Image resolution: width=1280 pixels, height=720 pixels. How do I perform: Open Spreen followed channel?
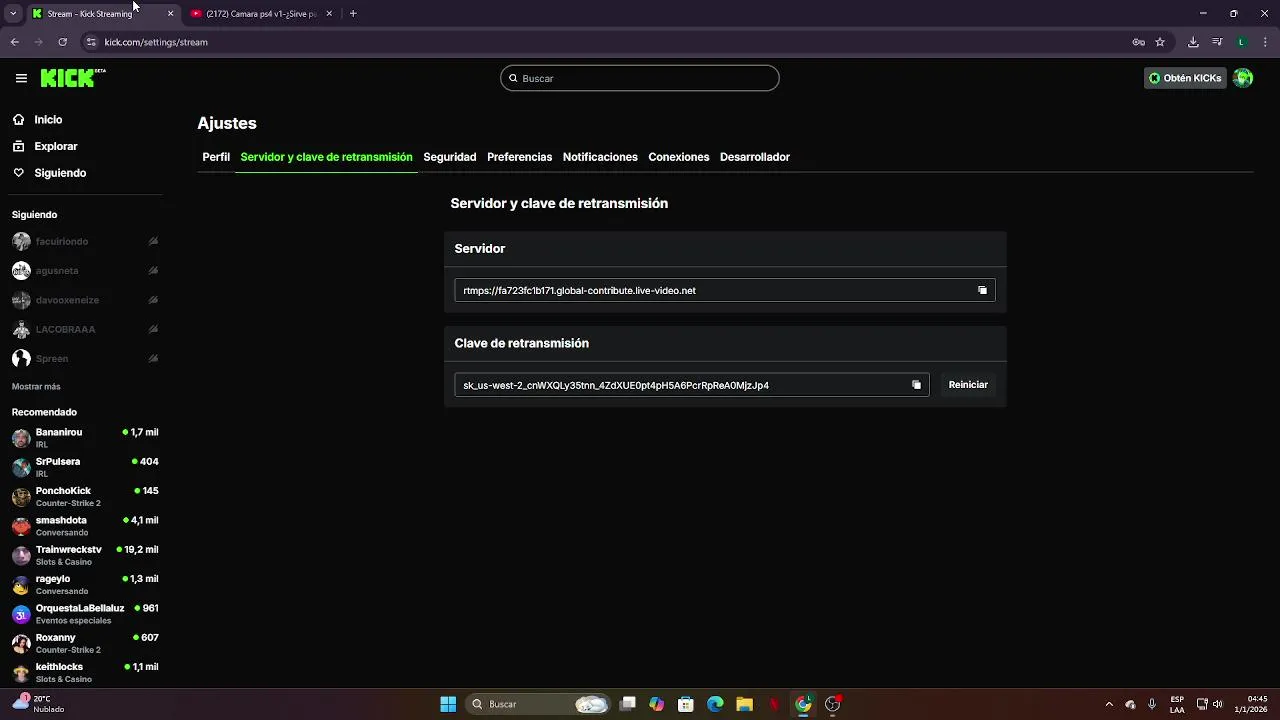click(x=85, y=358)
